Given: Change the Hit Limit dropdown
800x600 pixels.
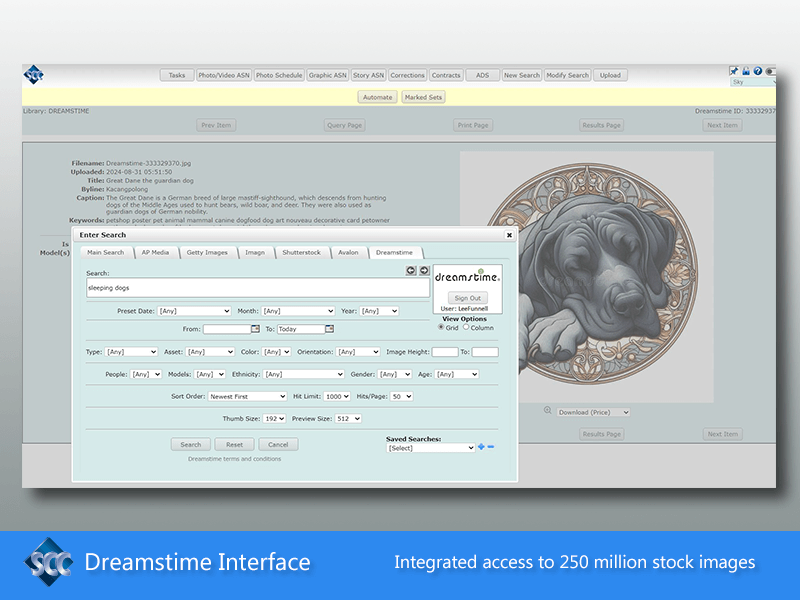Looking at the screenshot, I should coord(337,396).
